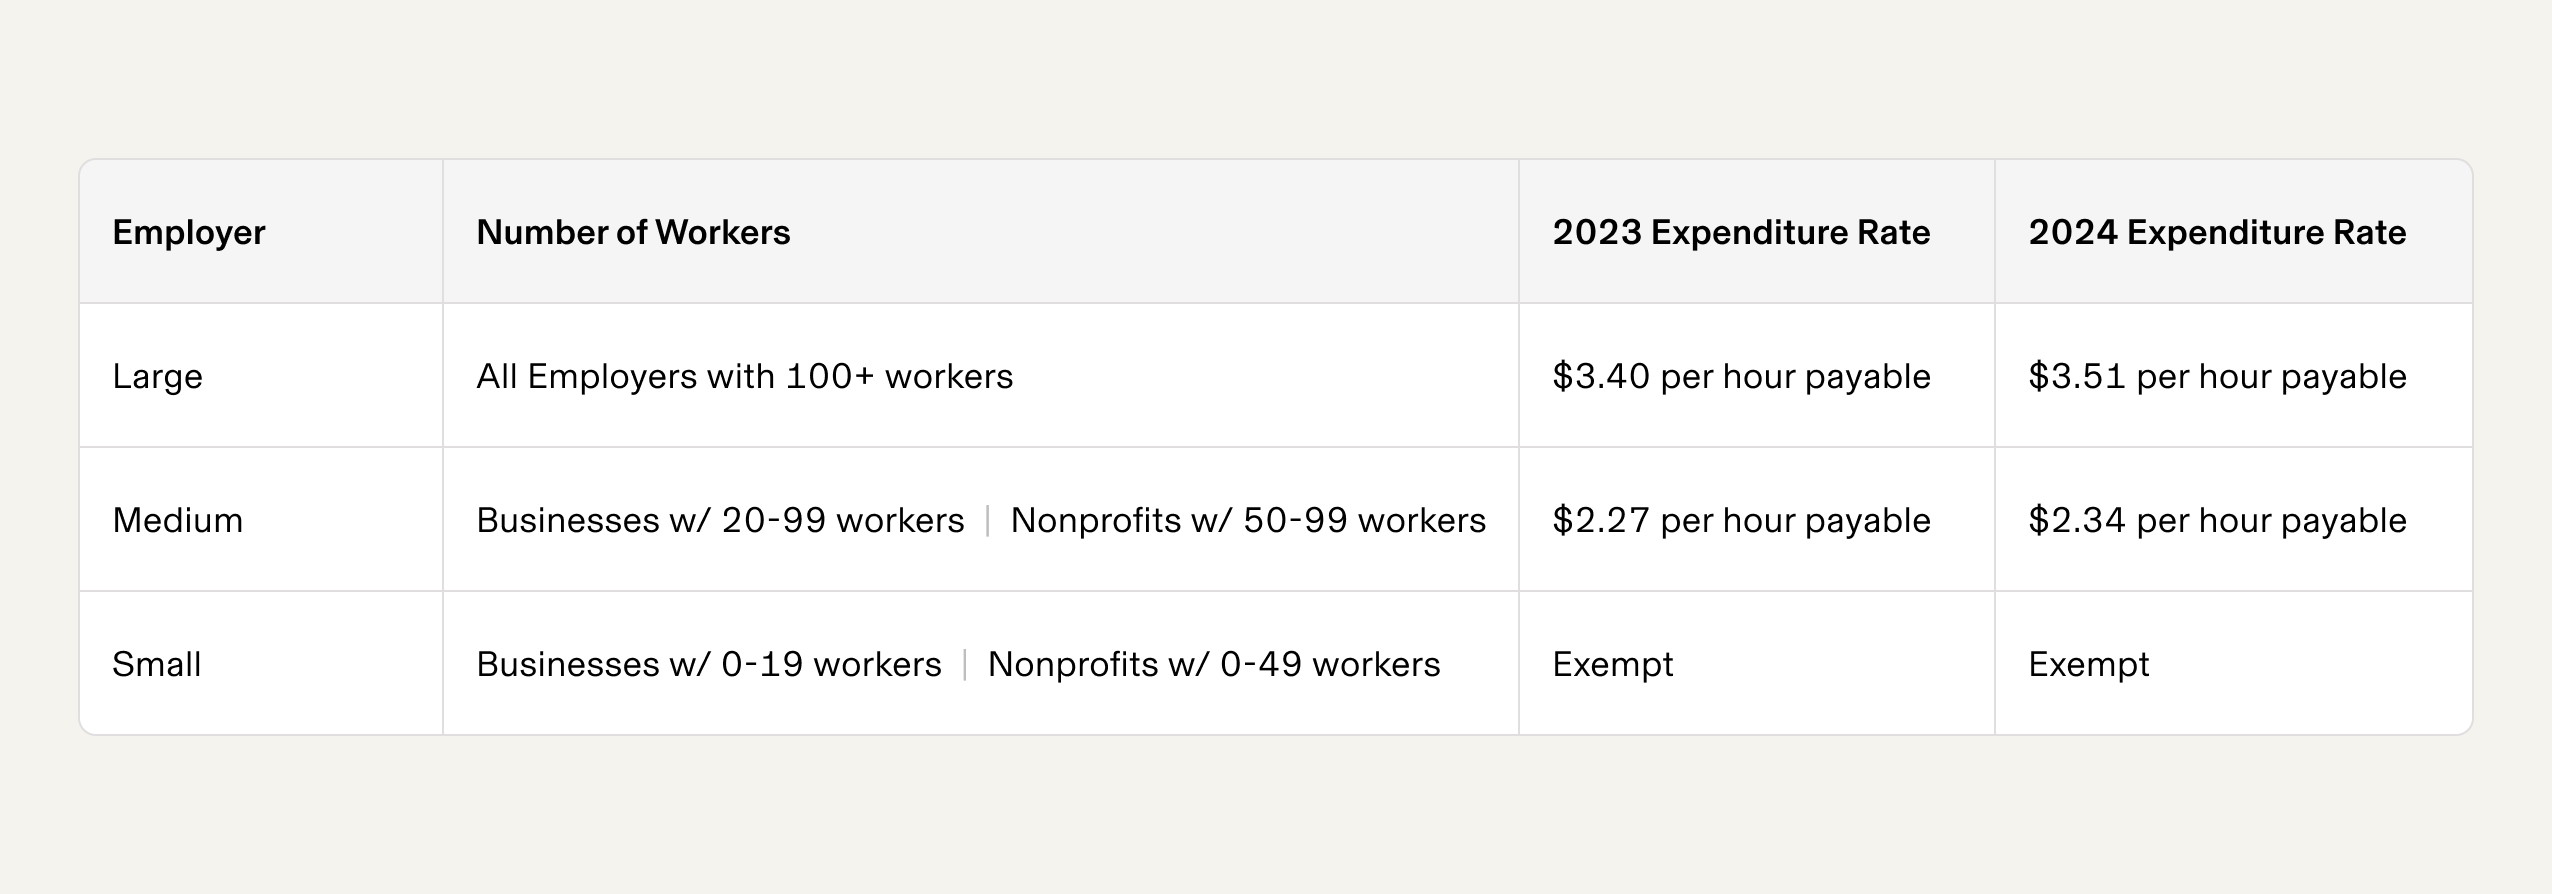Select the $2.34 per hour payable cell
The height and width of the screenshot is (894, 2552).
click(x=2217, y=521)
